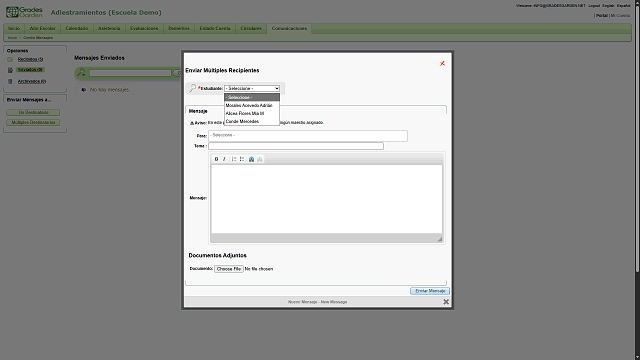640x360 pixels.
Task: Click the unlink icon in the editor
Action: (260, 159)
